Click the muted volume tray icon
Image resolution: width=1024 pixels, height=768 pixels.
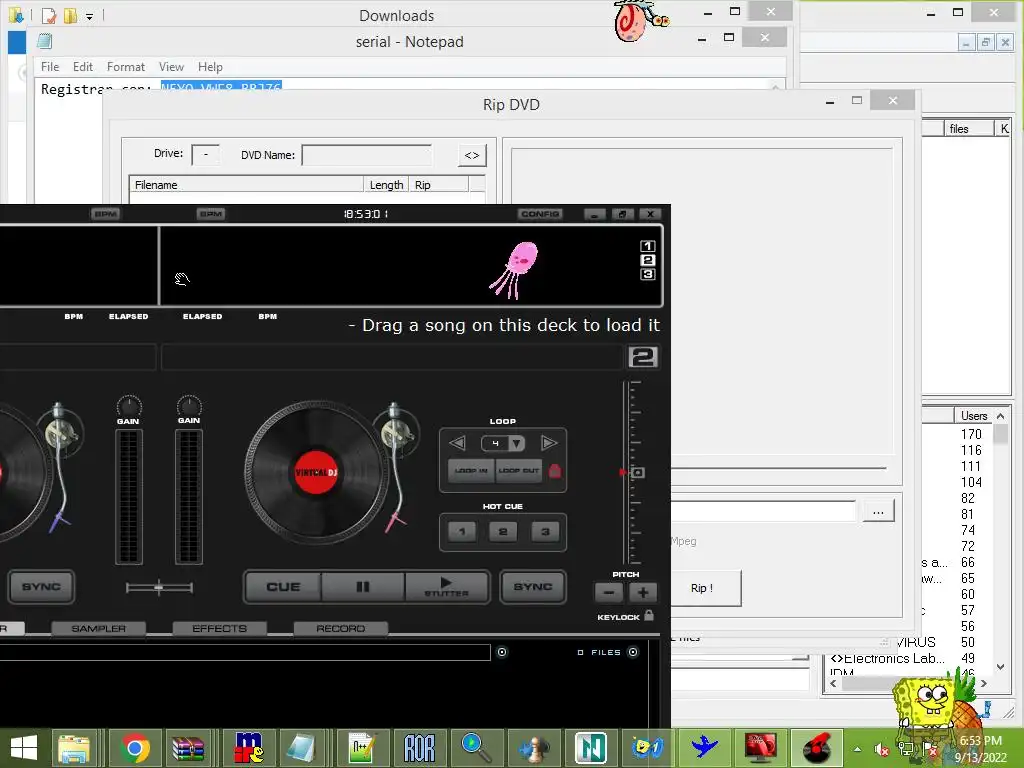point(882,749)
